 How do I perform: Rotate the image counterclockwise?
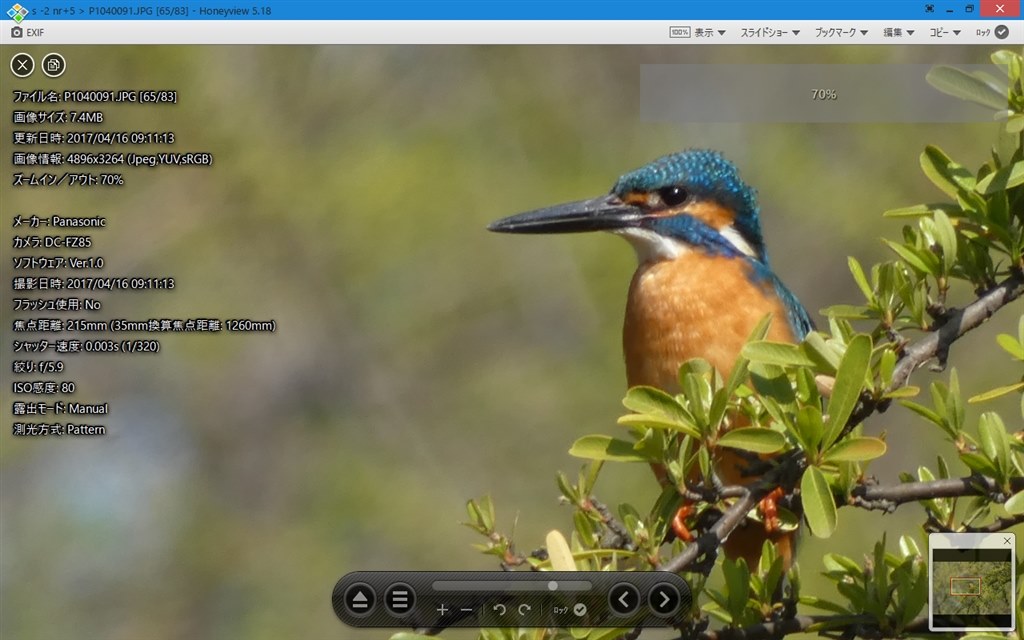pos(499,608)
